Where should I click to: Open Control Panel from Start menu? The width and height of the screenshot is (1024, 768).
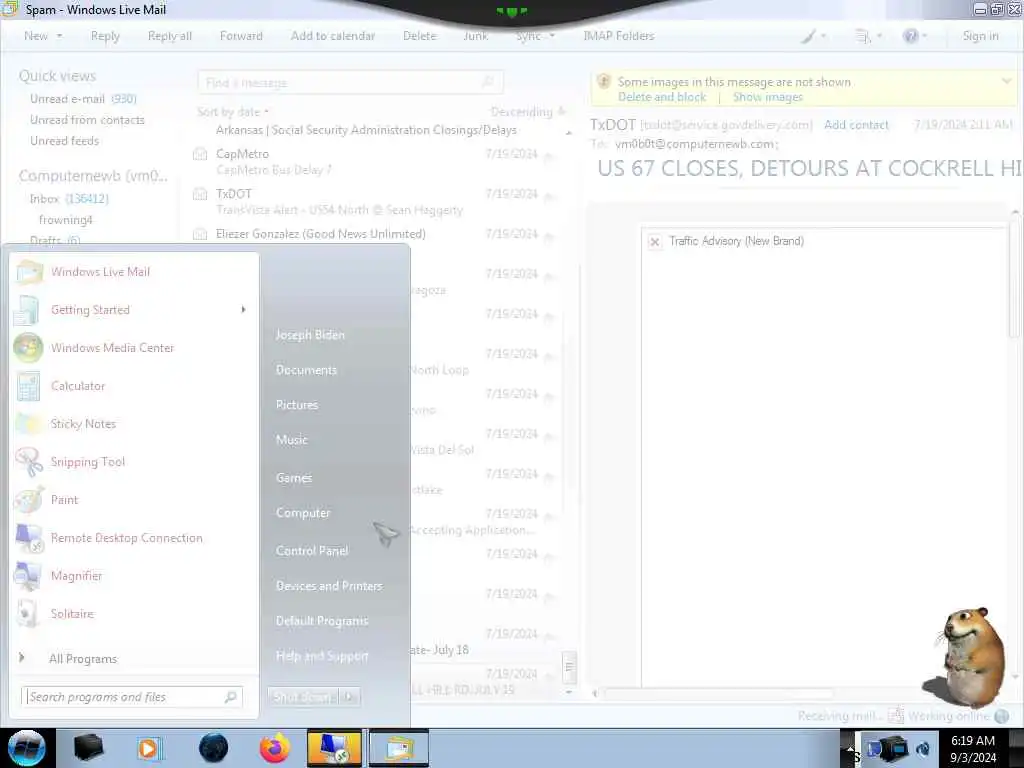click(312, 551)
